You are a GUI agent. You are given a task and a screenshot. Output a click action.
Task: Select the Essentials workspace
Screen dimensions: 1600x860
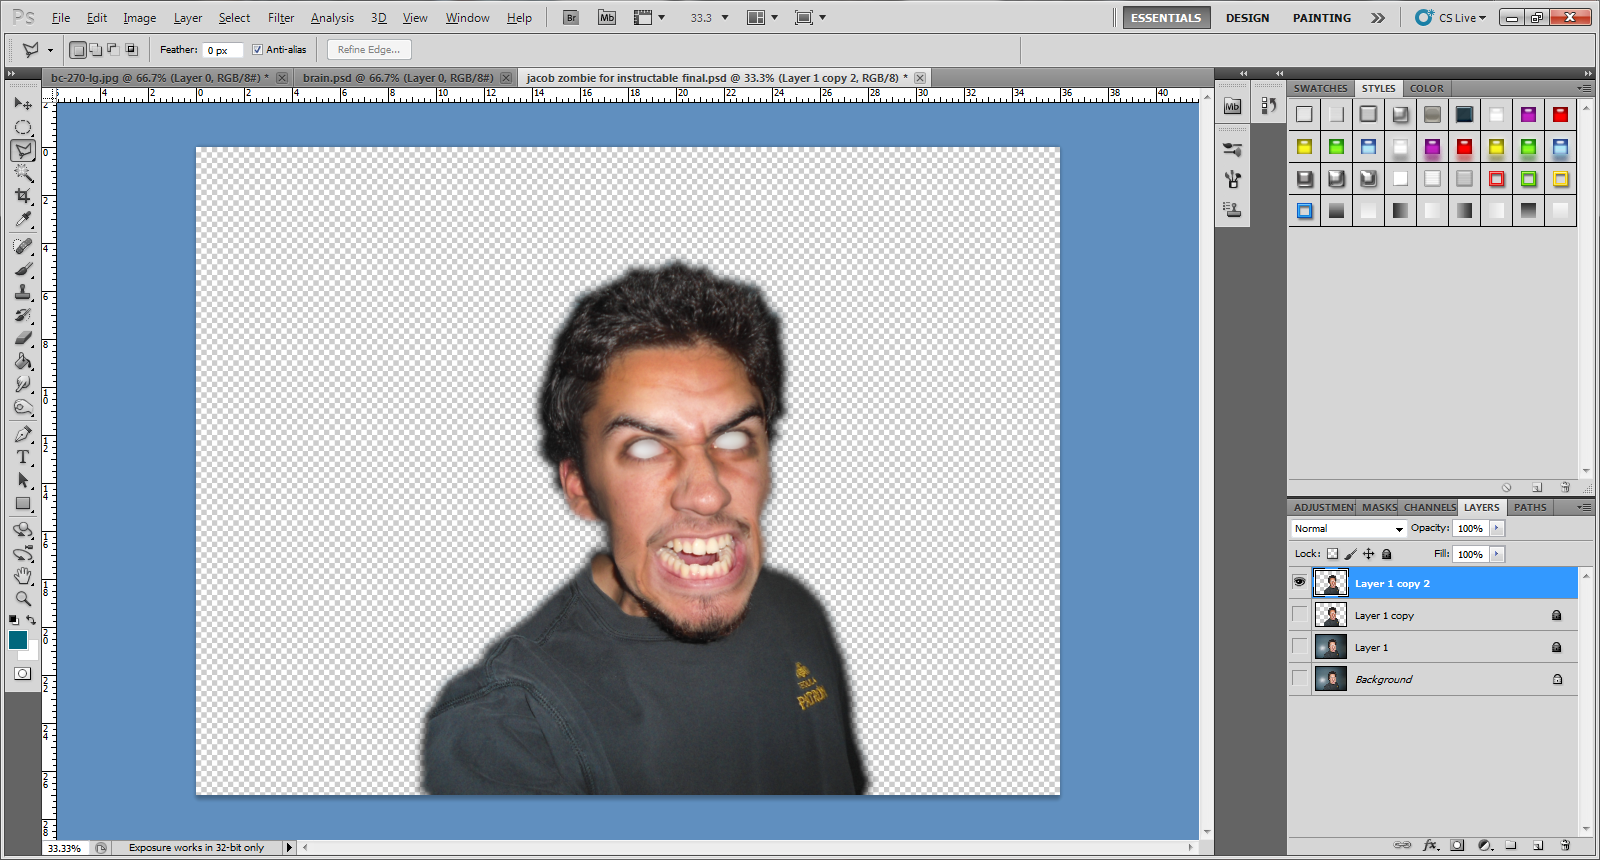click(1166, 18)
